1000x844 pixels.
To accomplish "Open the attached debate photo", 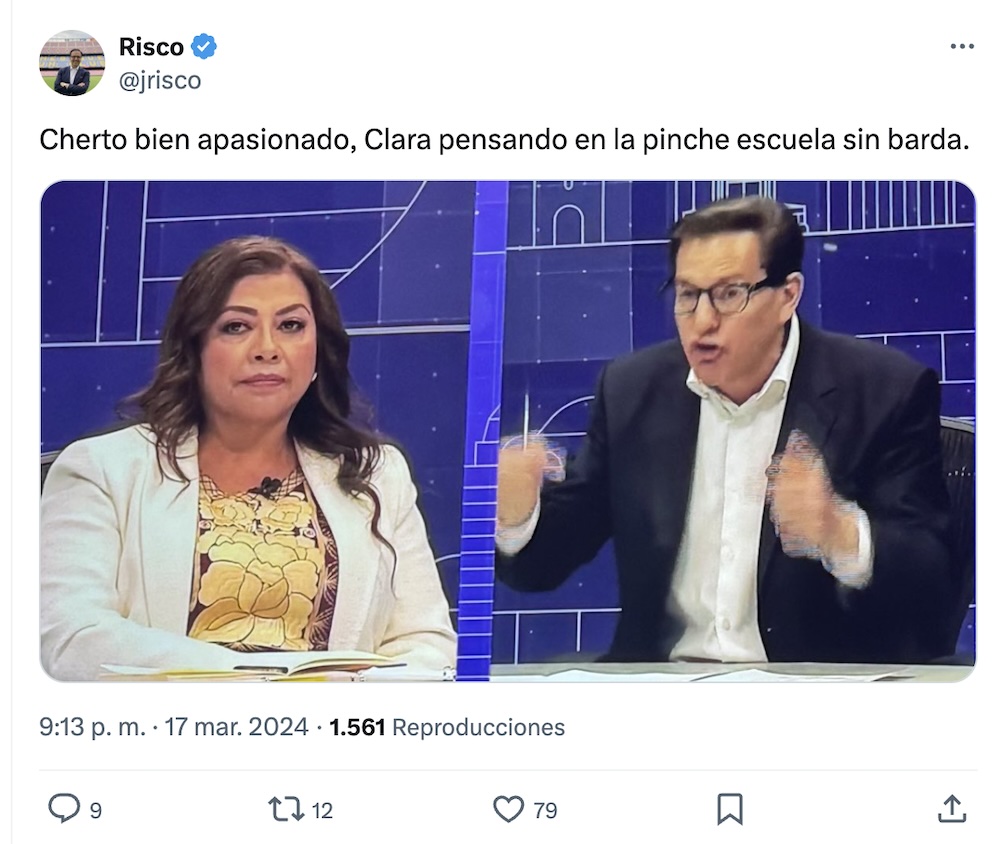I will click(x=508, y=431).
